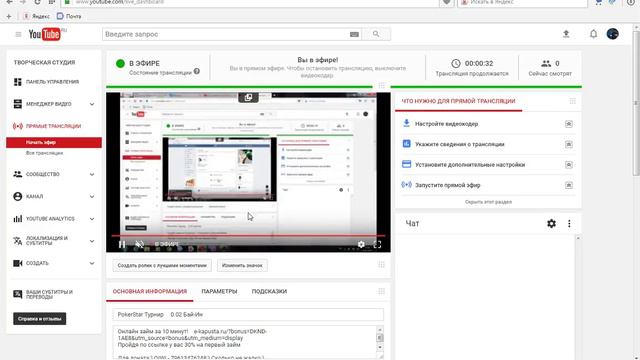Click the pop-out icon atop the video preview
640x360 pixels.
[x=248, y=98]
